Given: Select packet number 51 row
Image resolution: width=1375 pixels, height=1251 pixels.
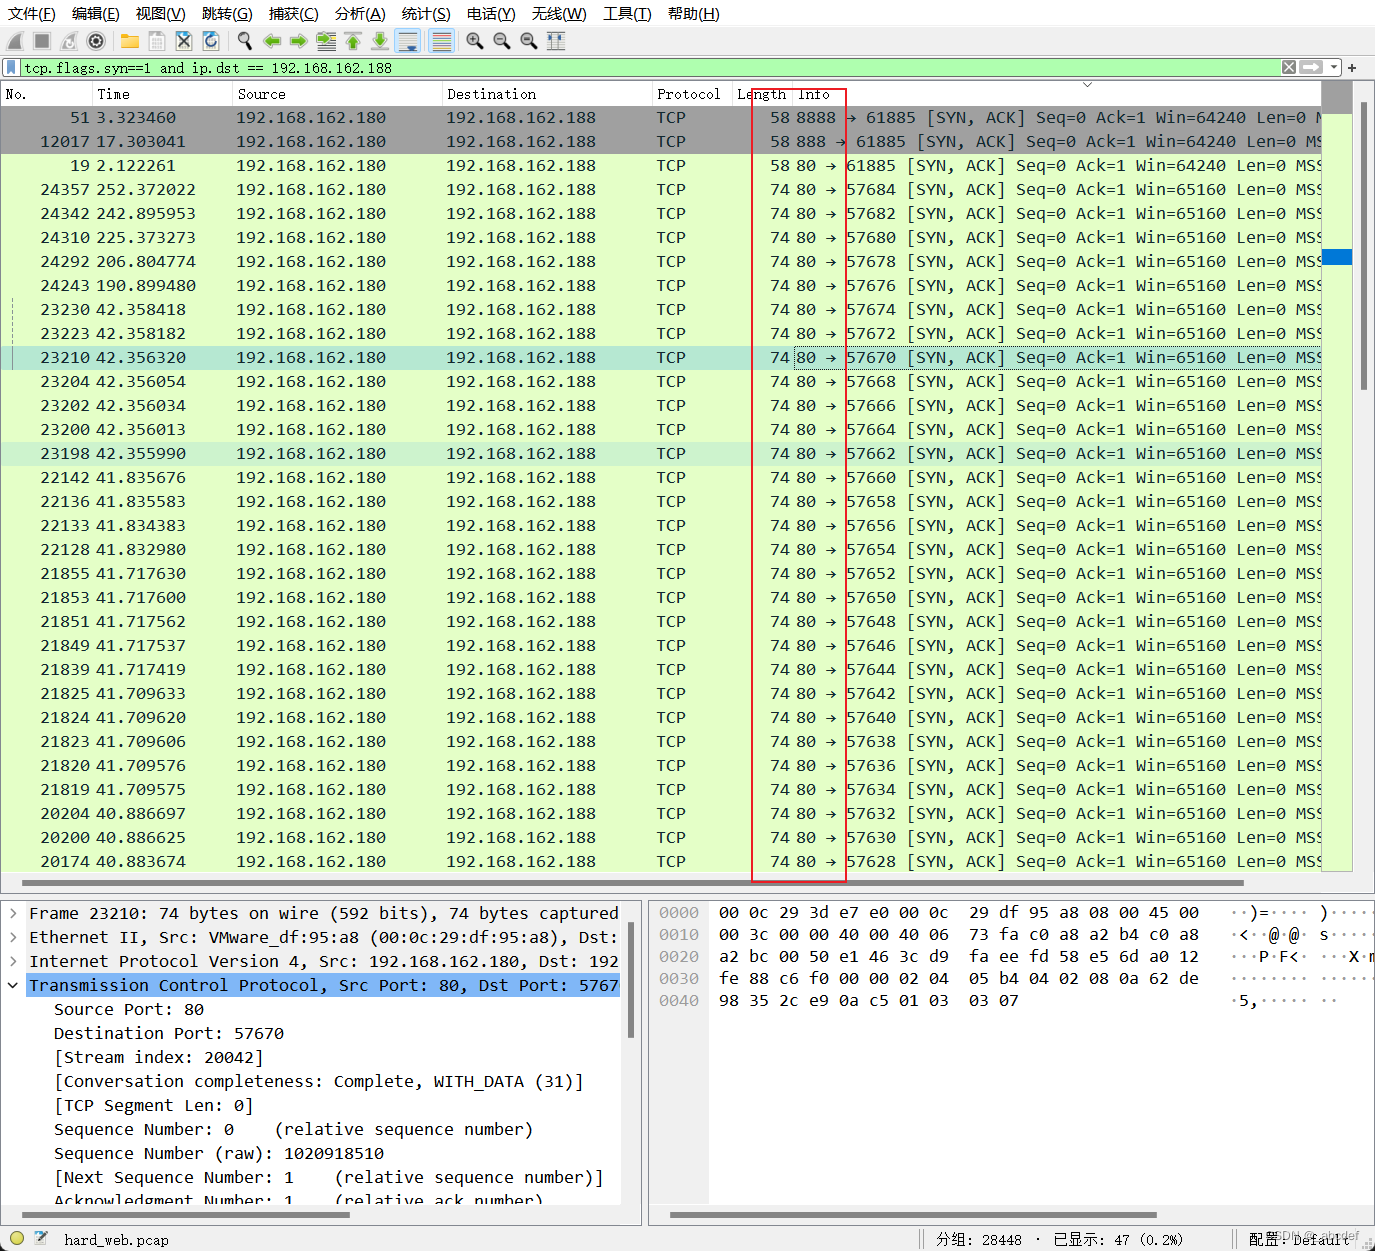Looking at the screenshot, I should (661, 117).
